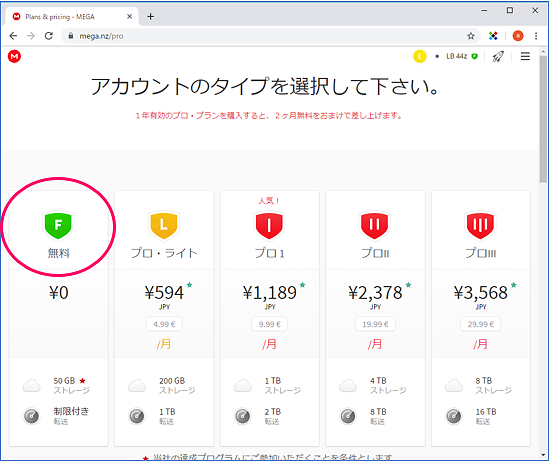Screen dimensions: 549x461
Task: Click the 16 TB transfer text
Action: click(x=486, y=412)
